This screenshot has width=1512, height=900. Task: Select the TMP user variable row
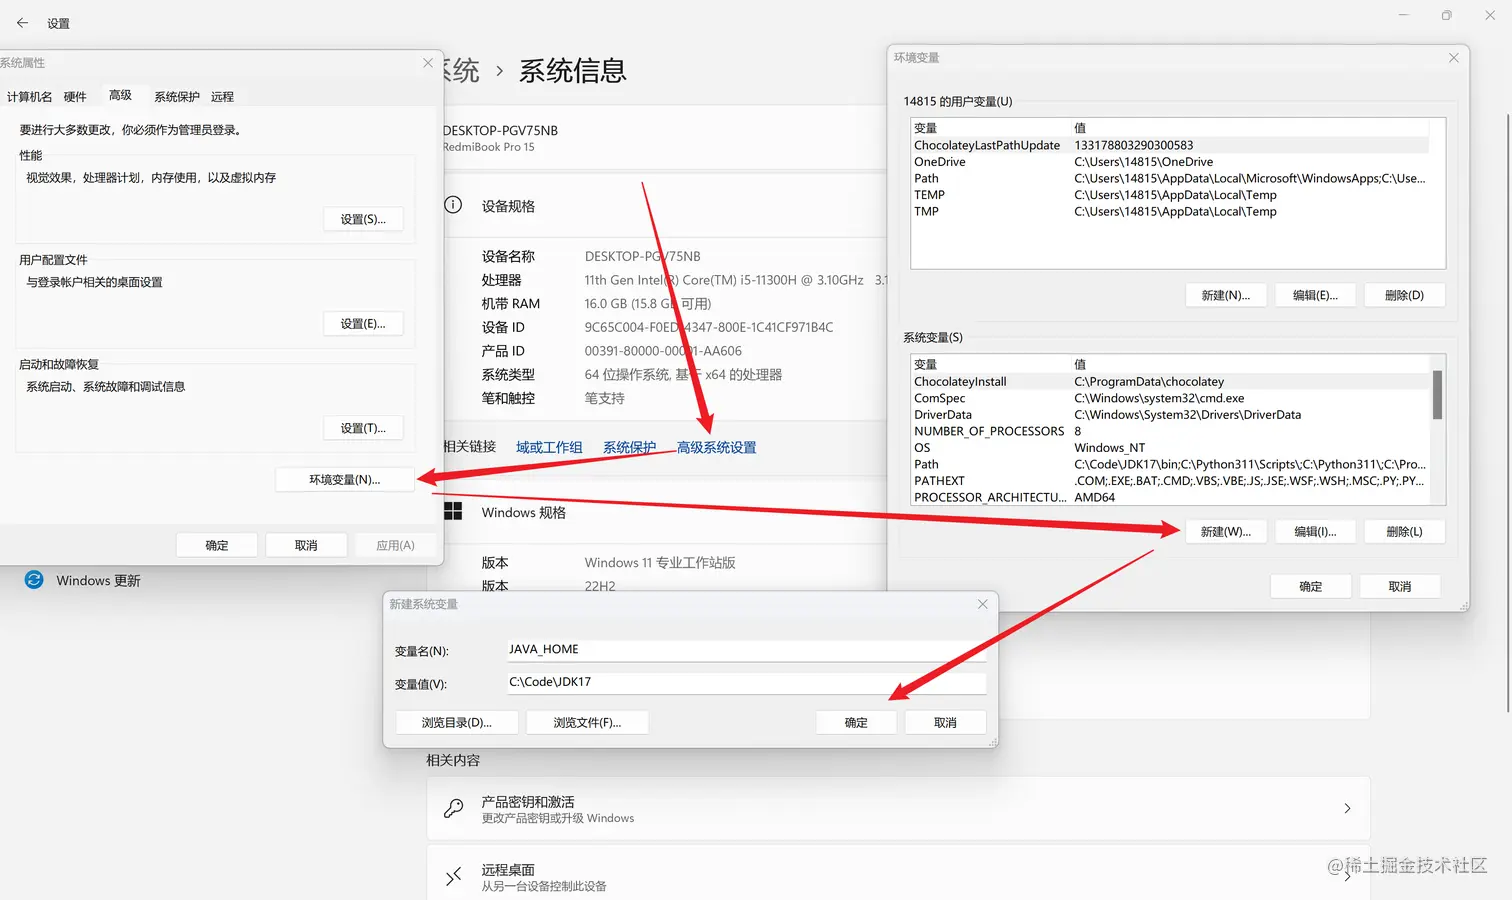[1170, 211]
